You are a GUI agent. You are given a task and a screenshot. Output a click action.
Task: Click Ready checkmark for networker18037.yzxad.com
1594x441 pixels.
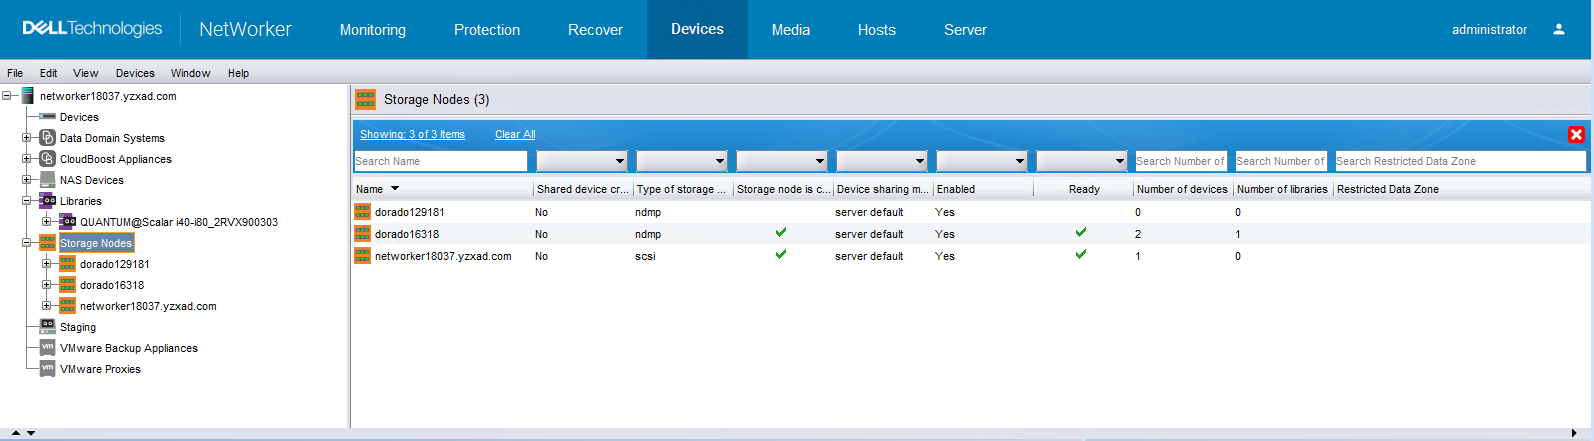(x=1080, y=254)
